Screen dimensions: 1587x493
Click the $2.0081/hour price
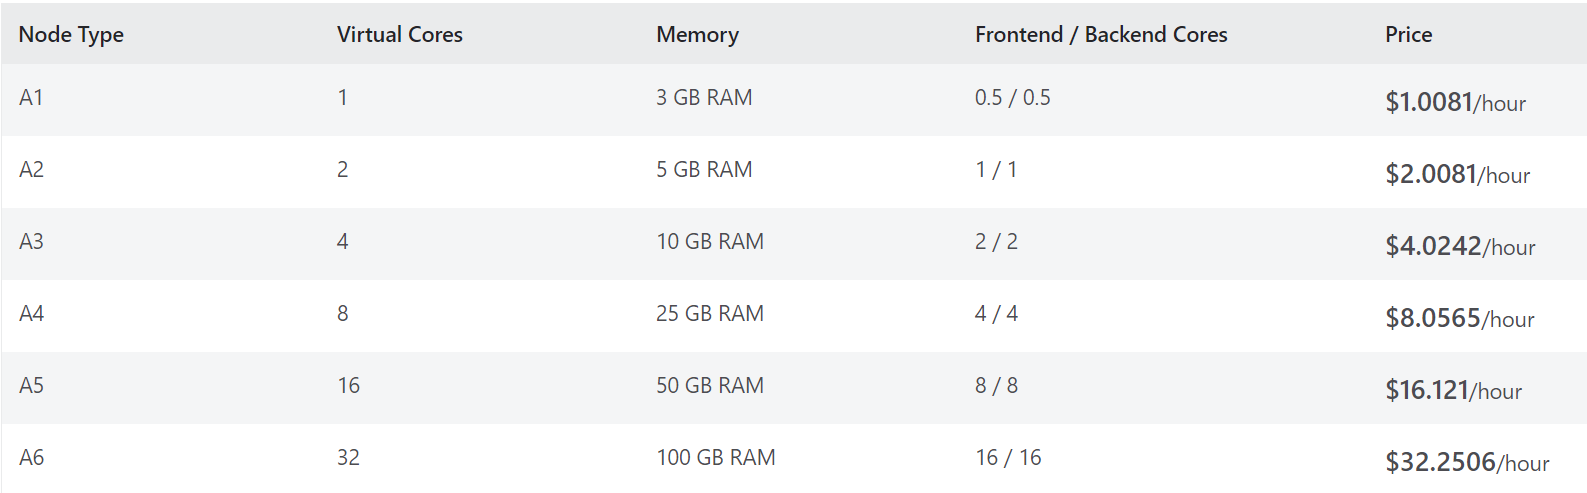1456,175
